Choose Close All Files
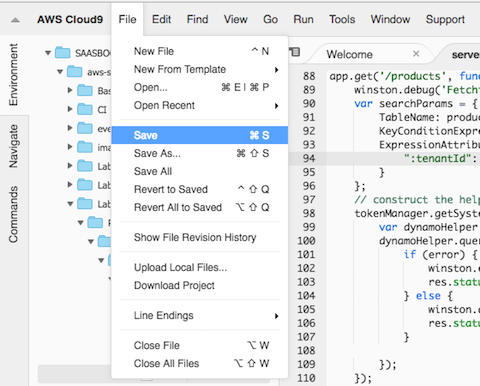 point(200,363)
